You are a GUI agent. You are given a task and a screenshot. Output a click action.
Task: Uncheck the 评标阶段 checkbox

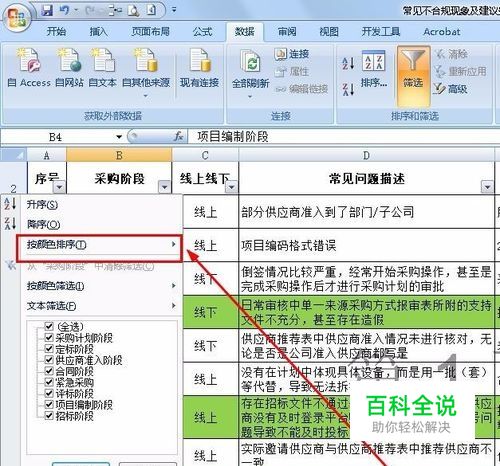(49, 393)
